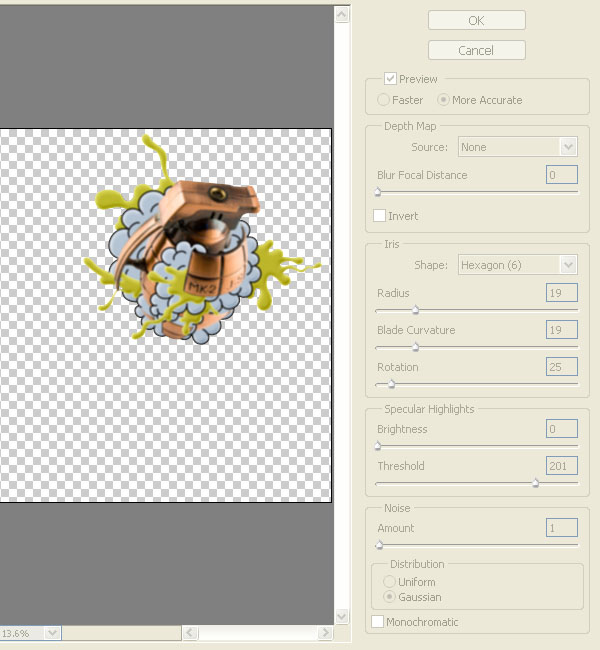Viewport: 600px width, 650px height.
Task: Click the Threshold value field
Action: [561, 466]
